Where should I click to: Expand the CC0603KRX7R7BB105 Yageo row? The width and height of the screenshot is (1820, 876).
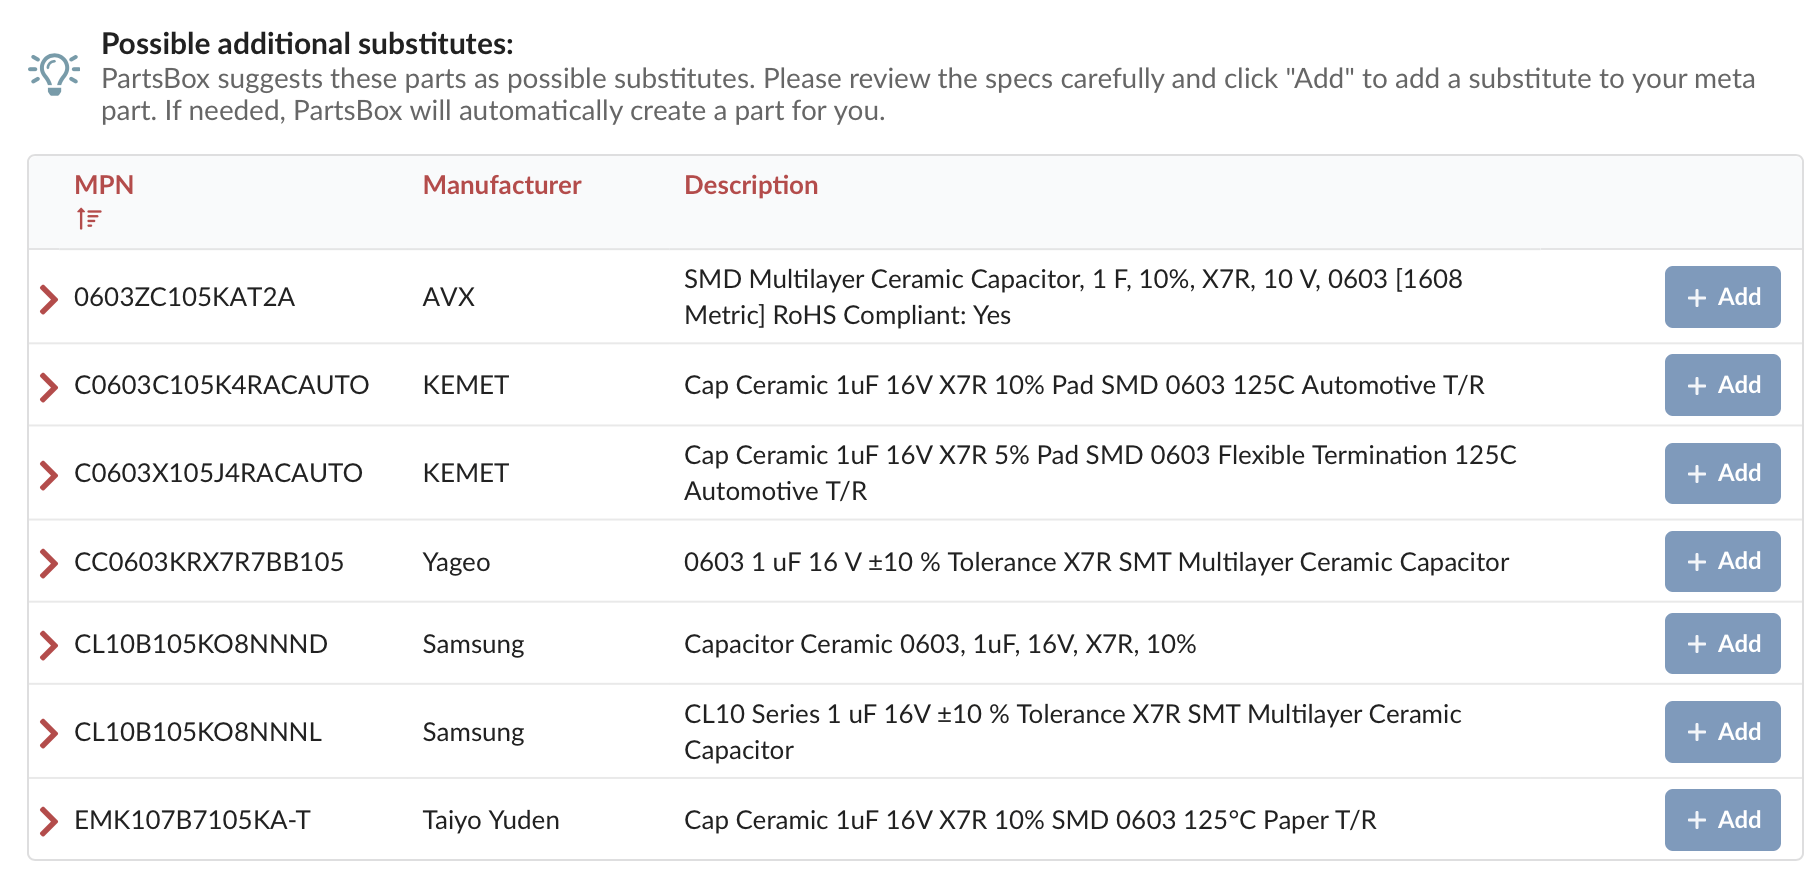(48, 563)
